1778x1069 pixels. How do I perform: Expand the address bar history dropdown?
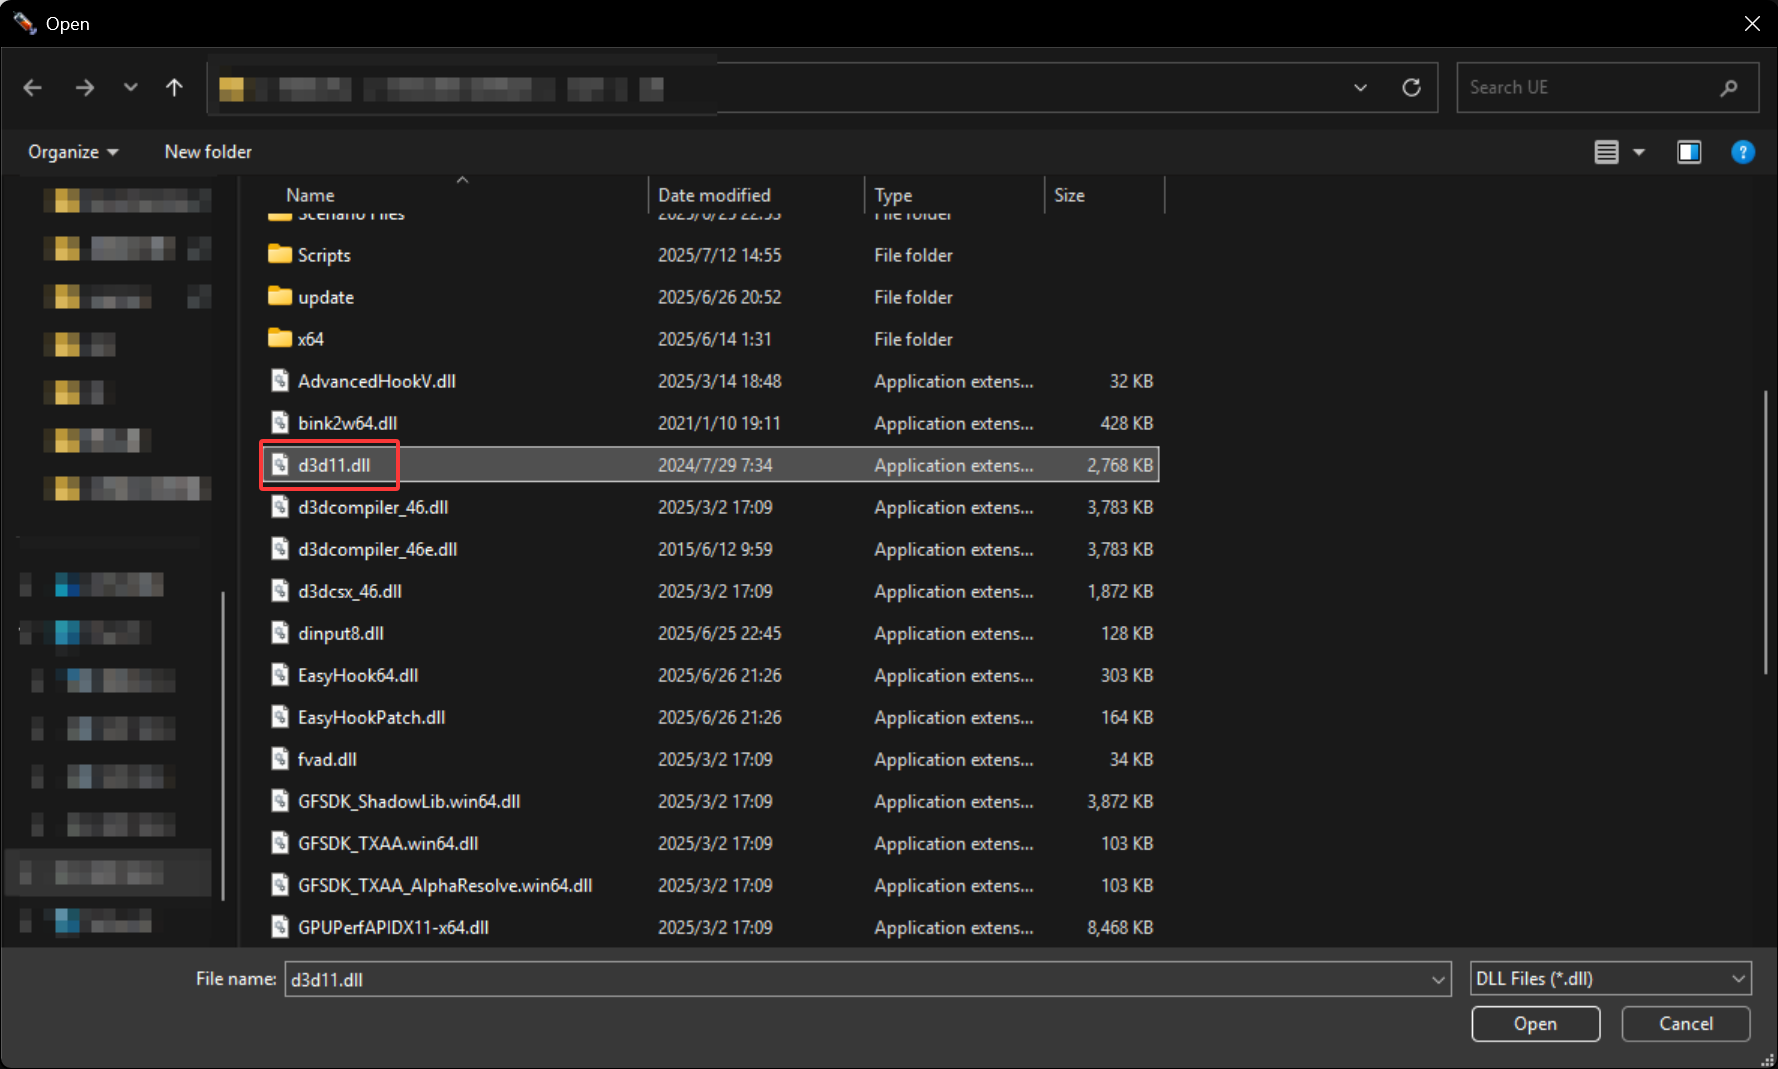point(1360,88)
